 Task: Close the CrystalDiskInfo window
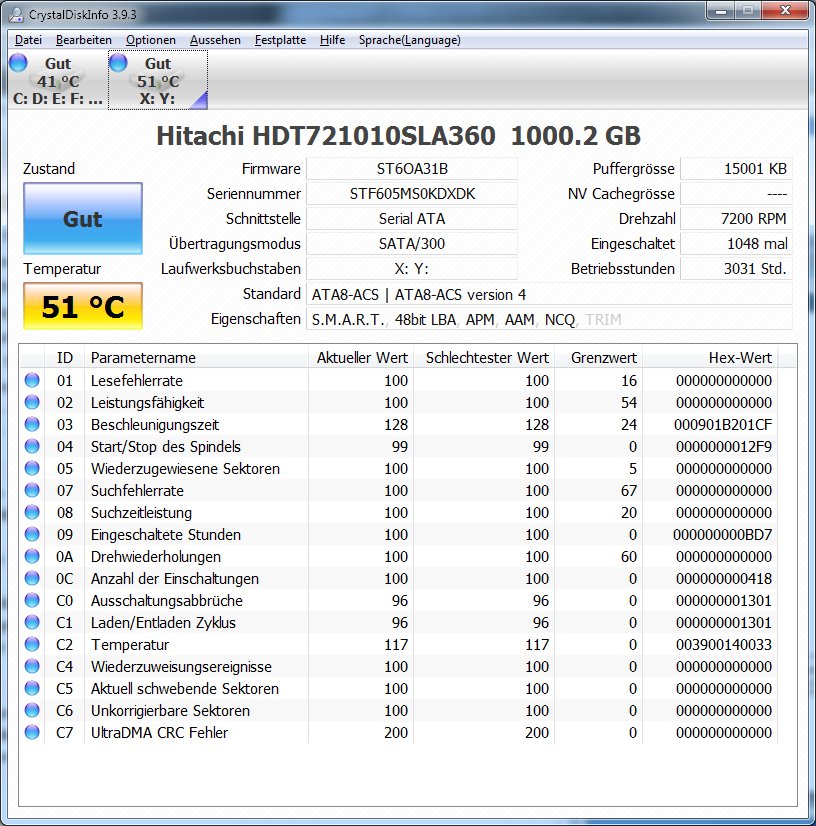785,11
